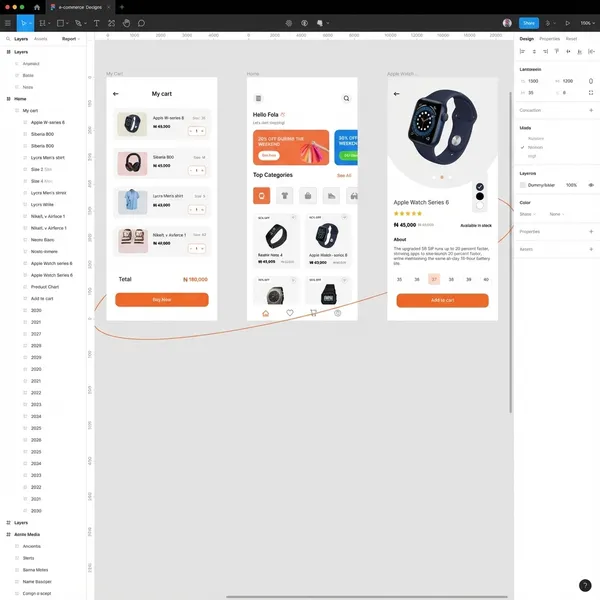The height and width of the screenshot is (600, 600).
Task: Click See All link in Home frame
Action: point(344,175)
